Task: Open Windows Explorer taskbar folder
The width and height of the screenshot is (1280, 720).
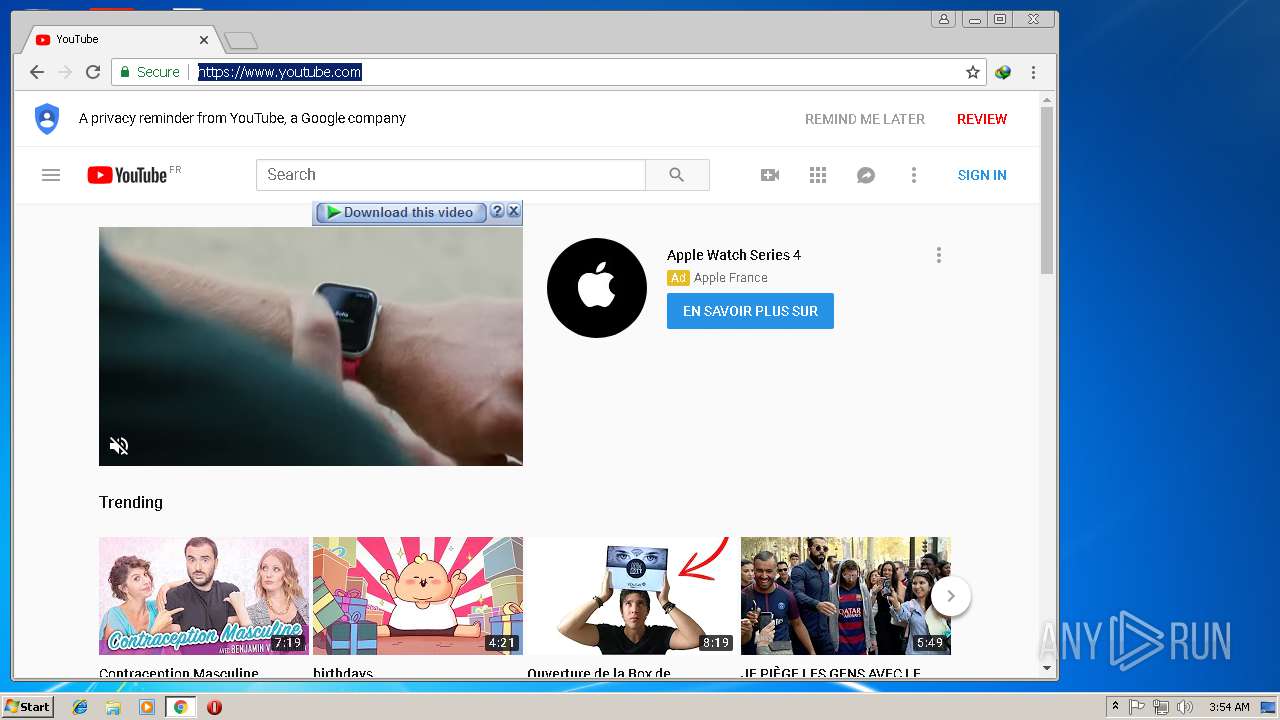Action: [x=113, y=707]
